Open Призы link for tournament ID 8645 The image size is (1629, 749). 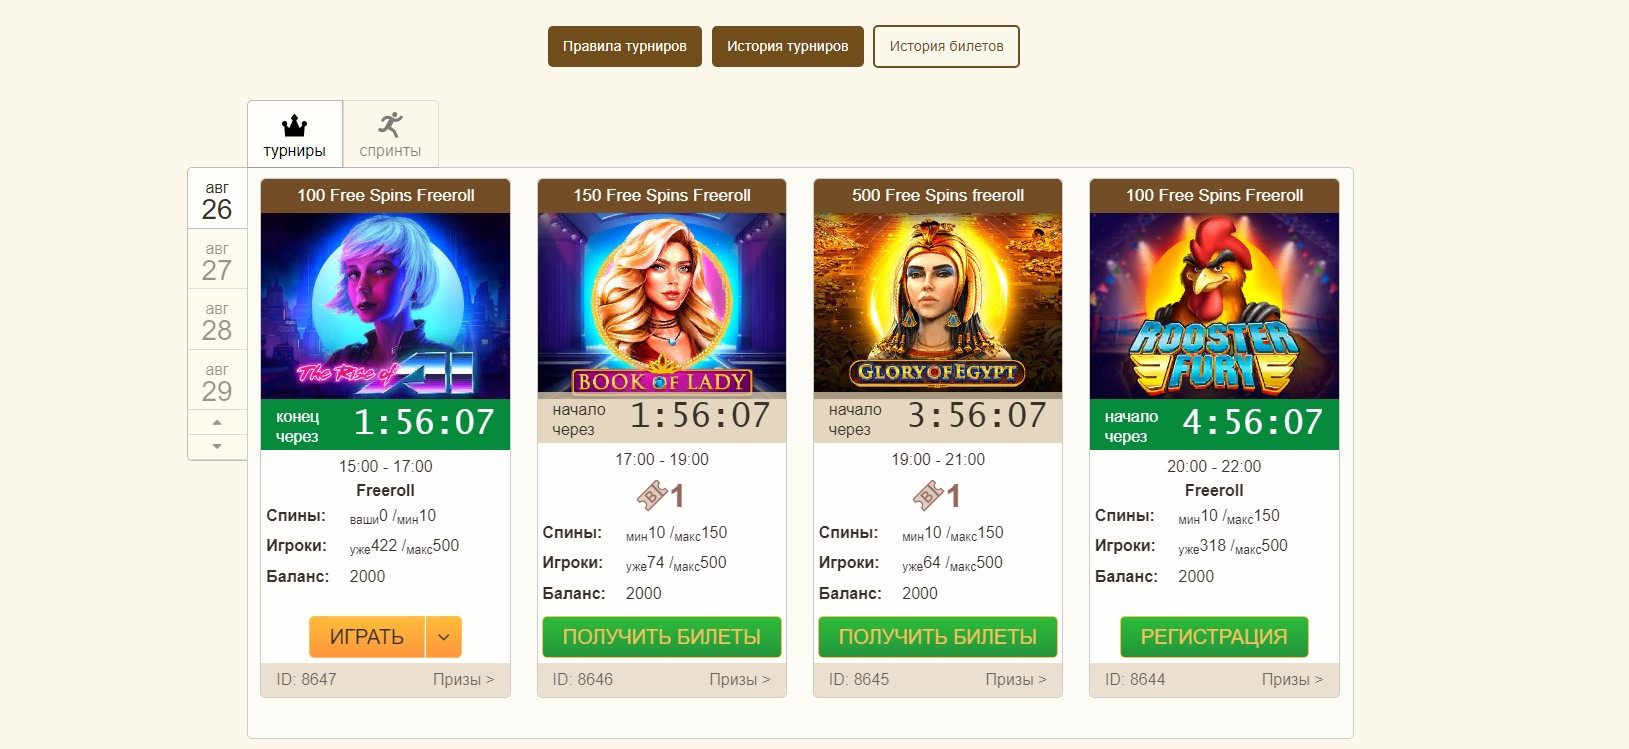pos(1016,679)
